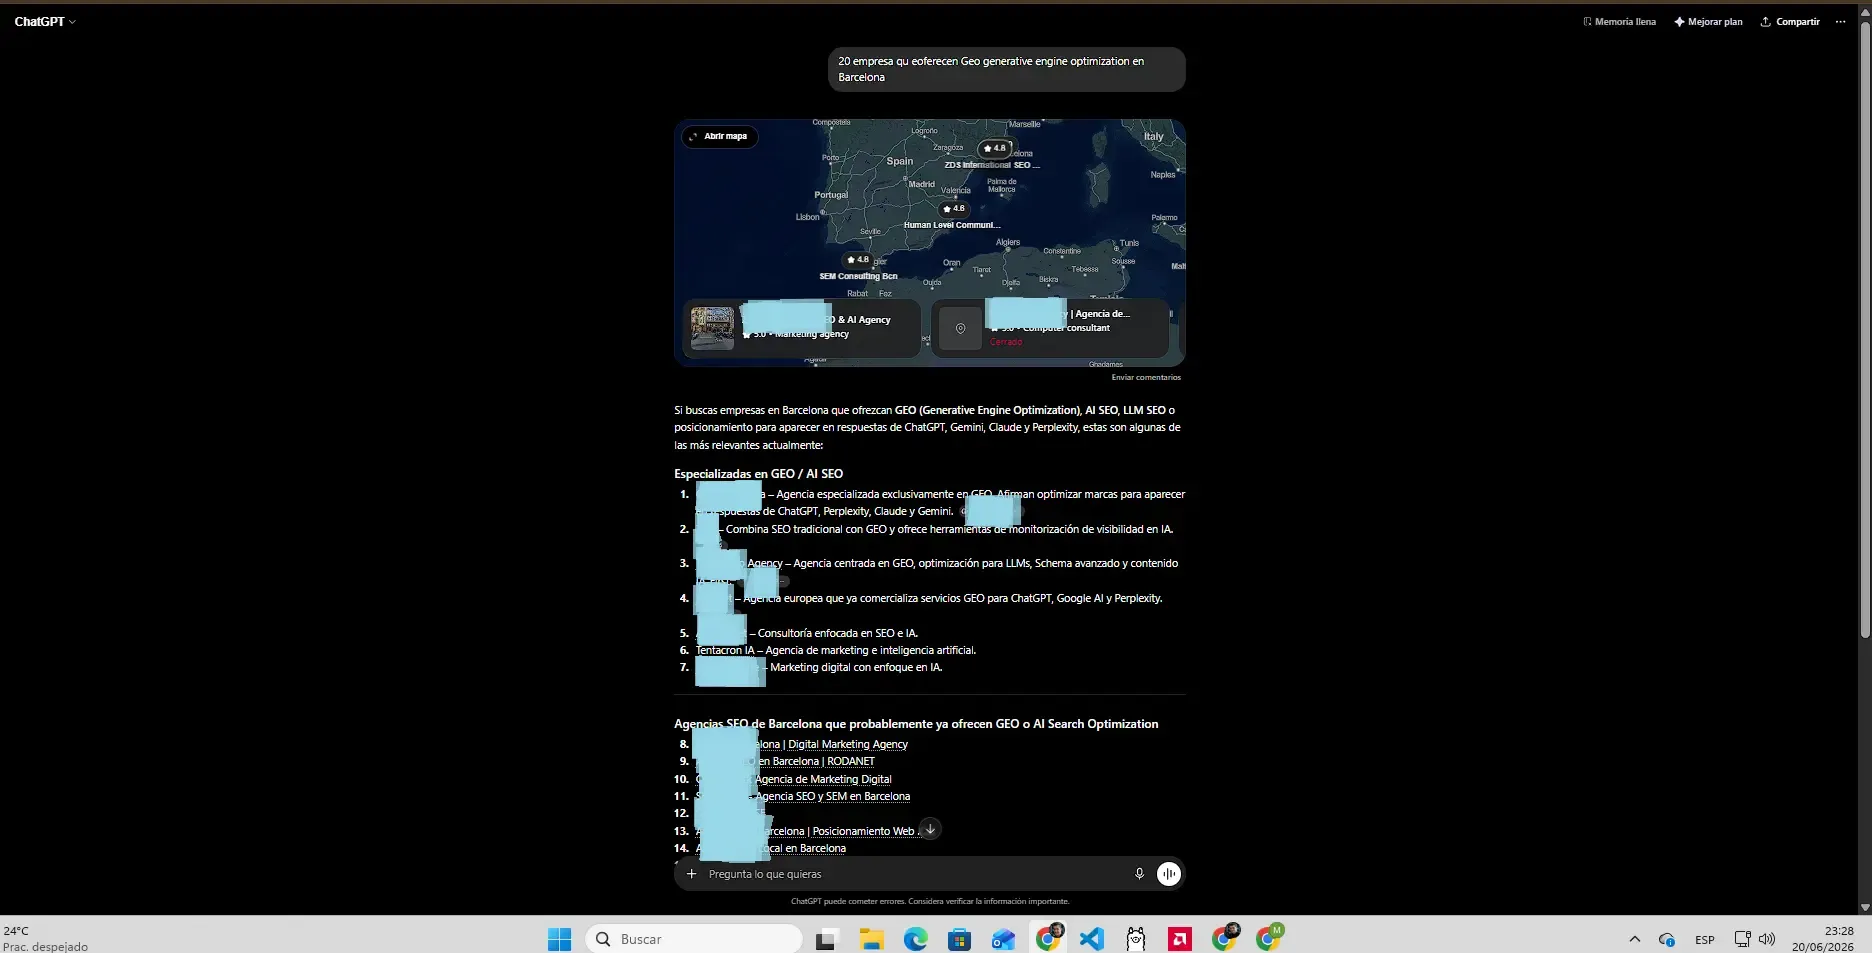Click the Compartir button
The image size is (1872, 953).
click(x=1790, y=21)
